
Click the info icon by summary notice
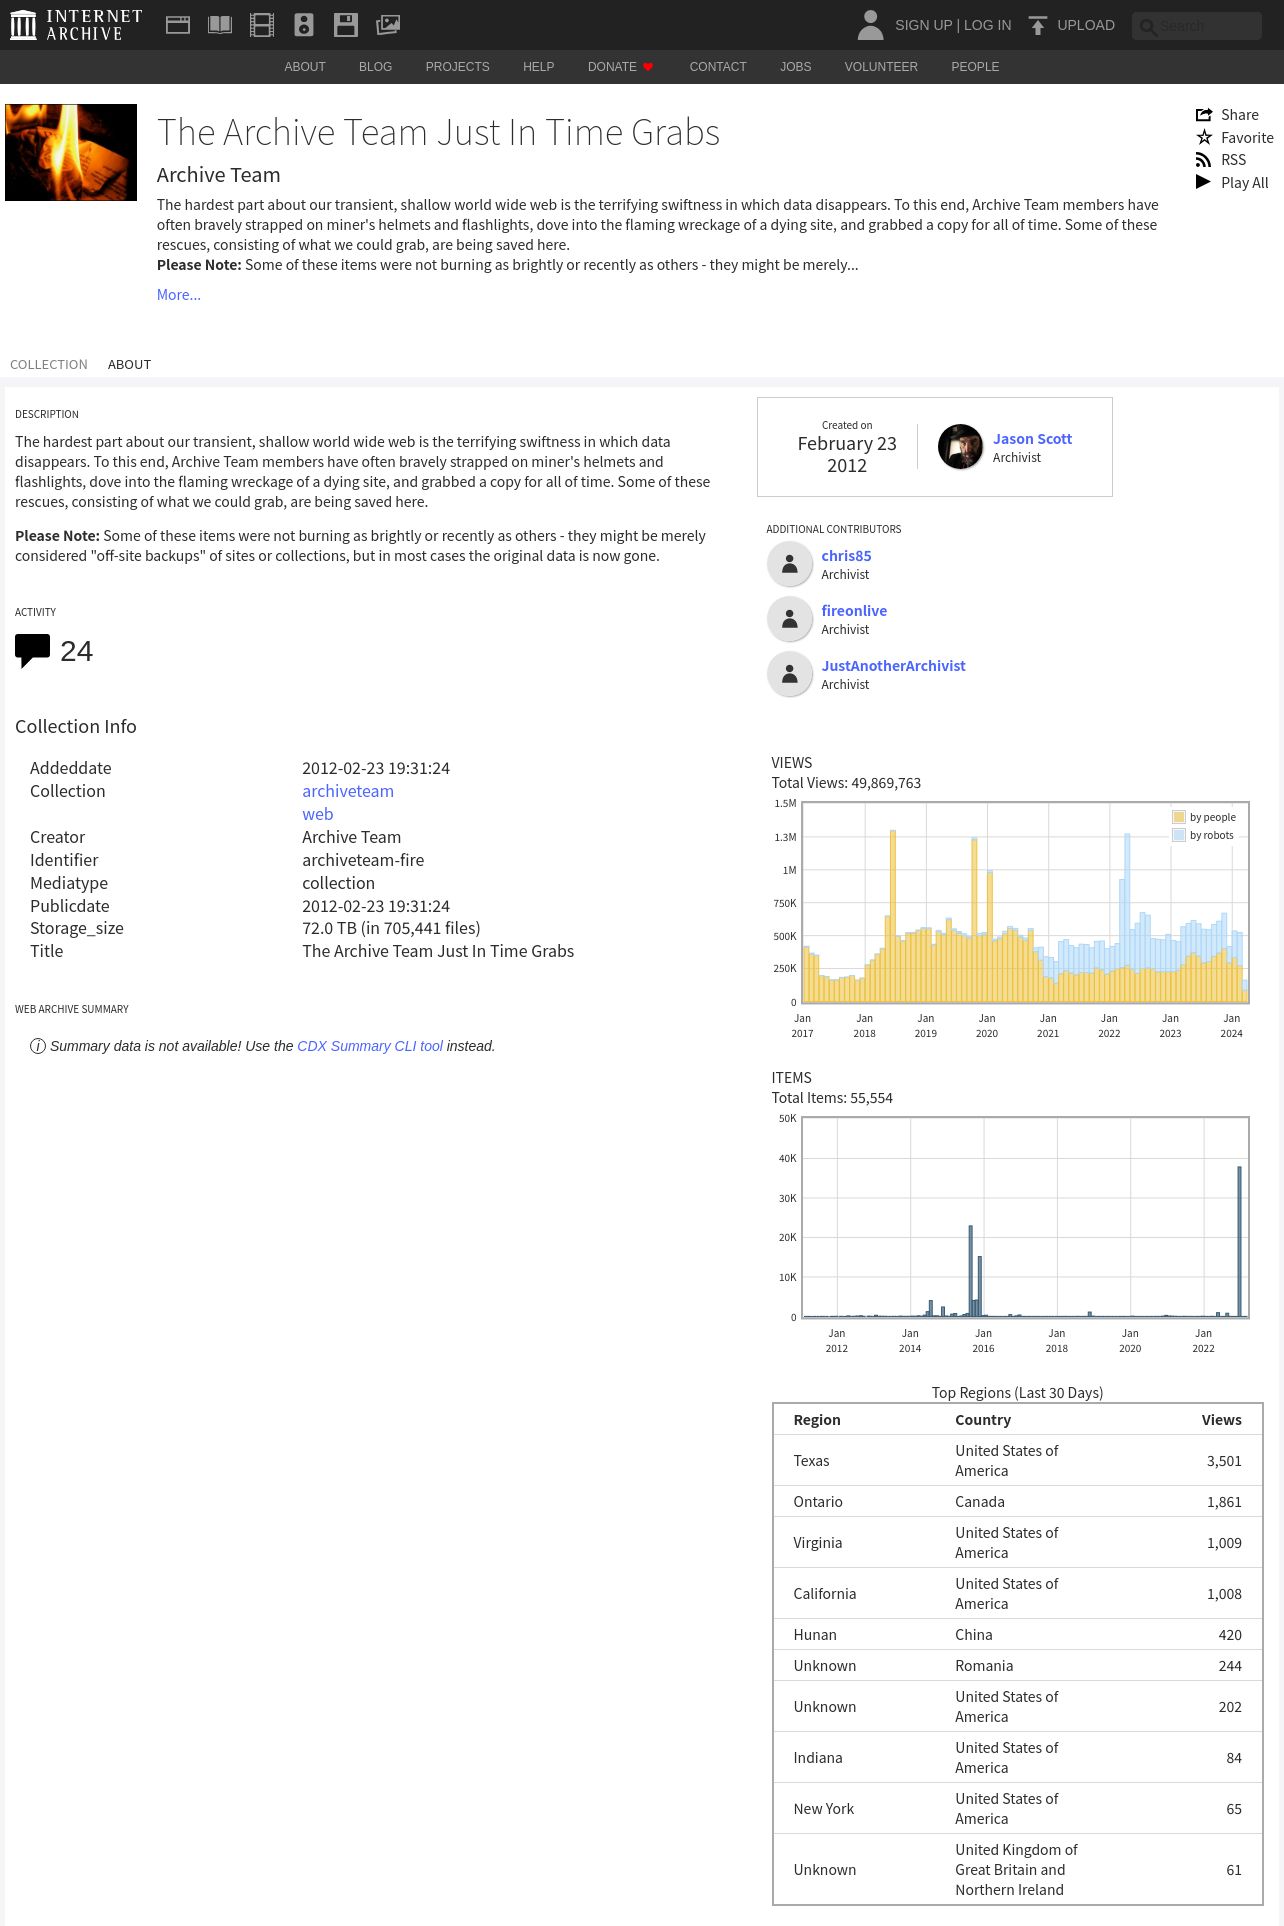tap(38, 1046)
